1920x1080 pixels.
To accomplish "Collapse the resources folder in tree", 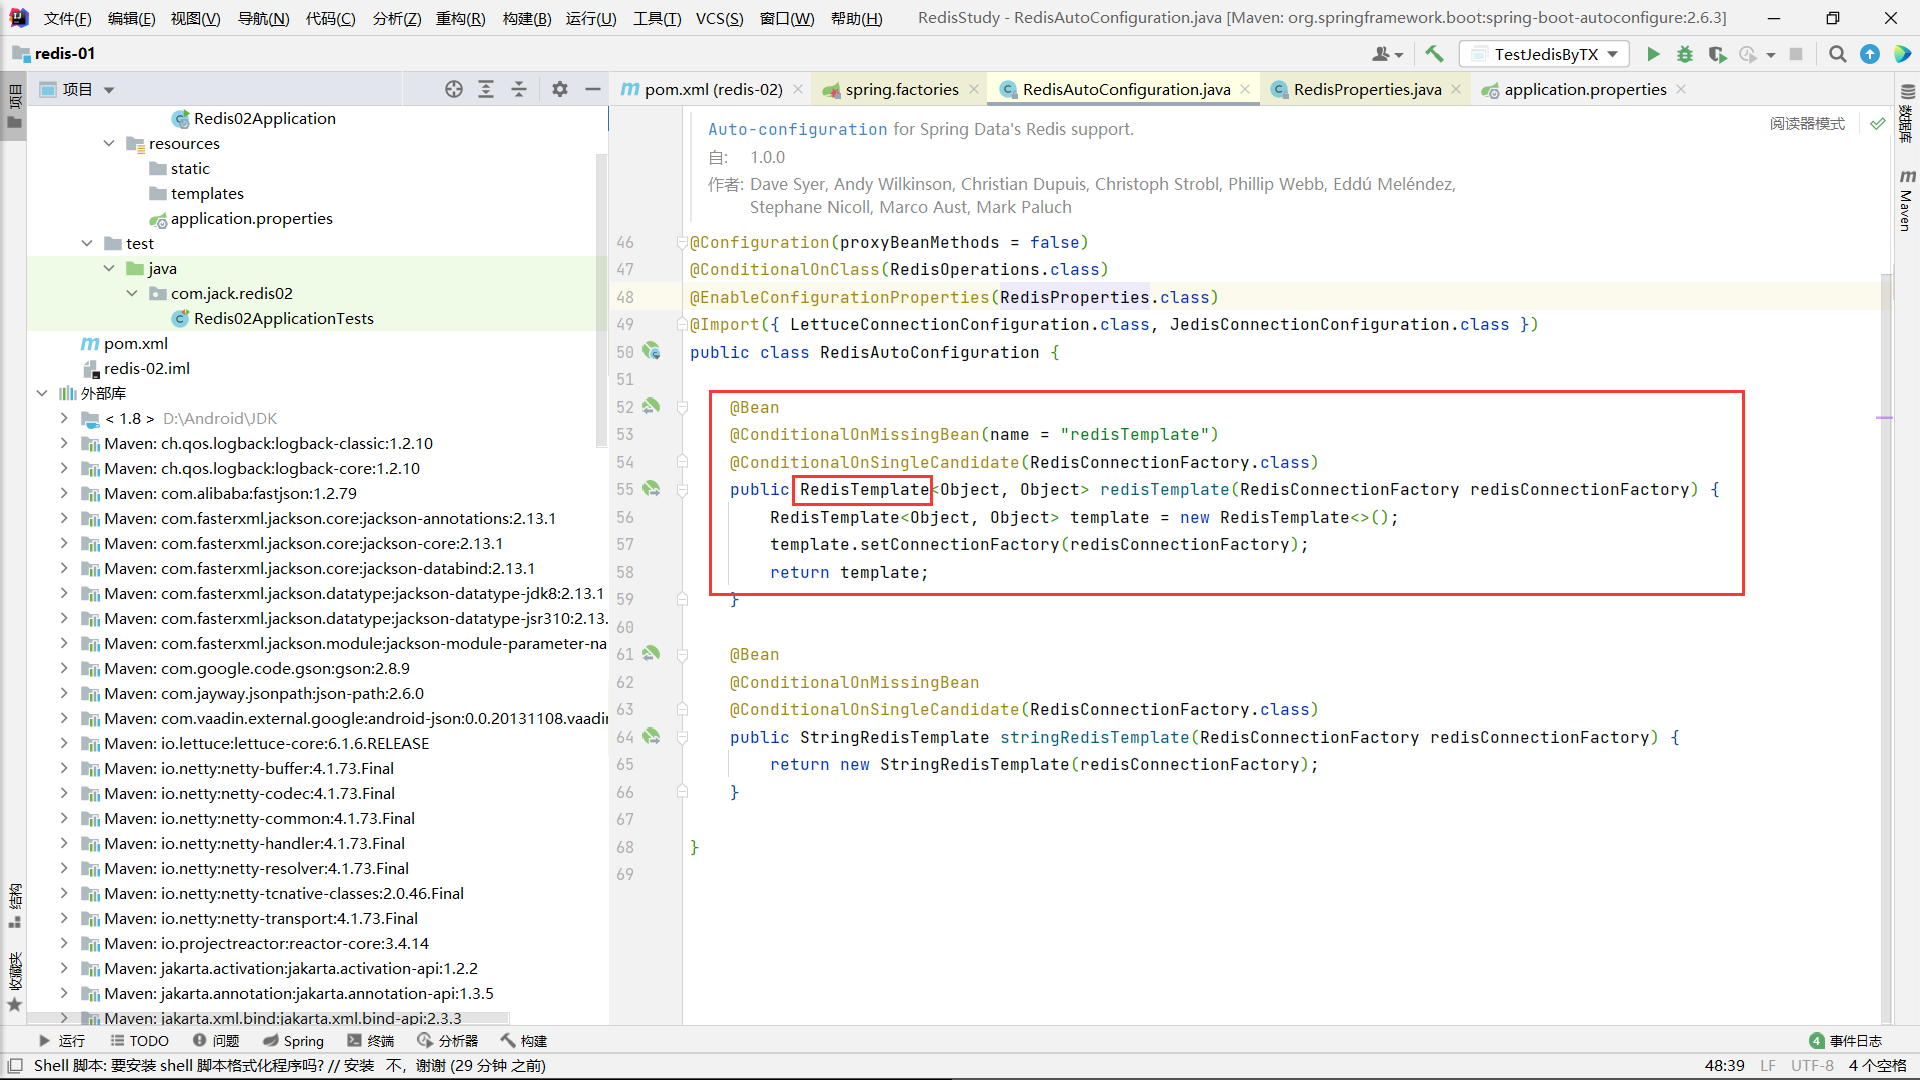I will click(x=109, y=143).
